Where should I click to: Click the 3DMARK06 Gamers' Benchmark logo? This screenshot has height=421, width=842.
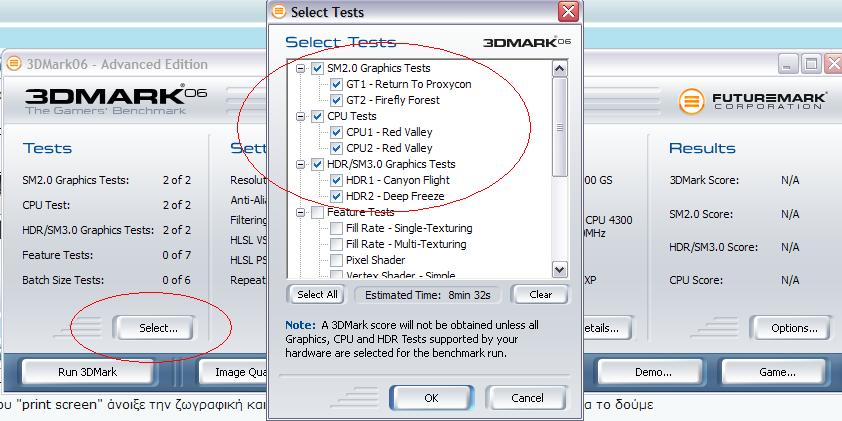(x=115, y=99)
